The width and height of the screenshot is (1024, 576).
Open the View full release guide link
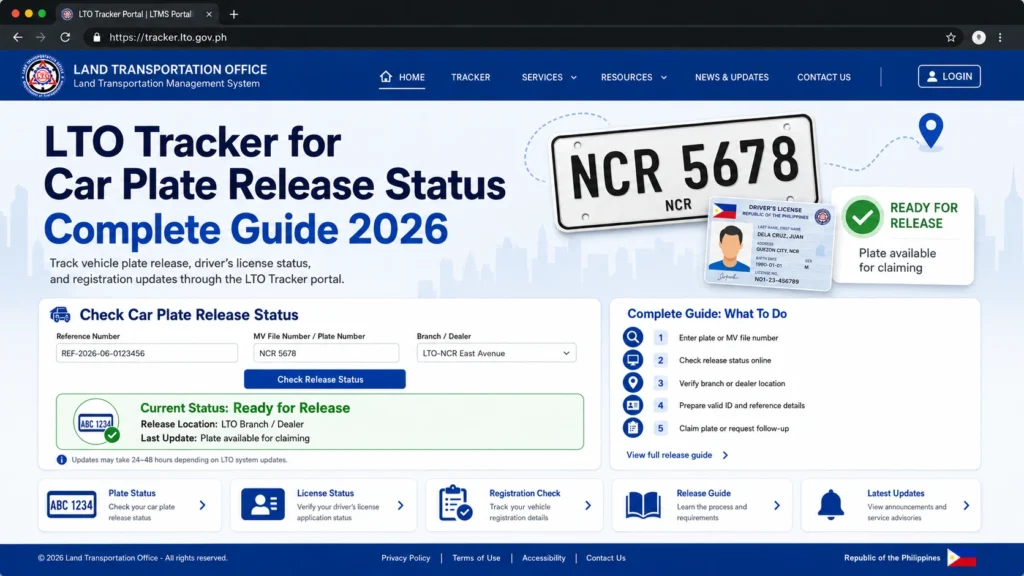pos(669,455)
